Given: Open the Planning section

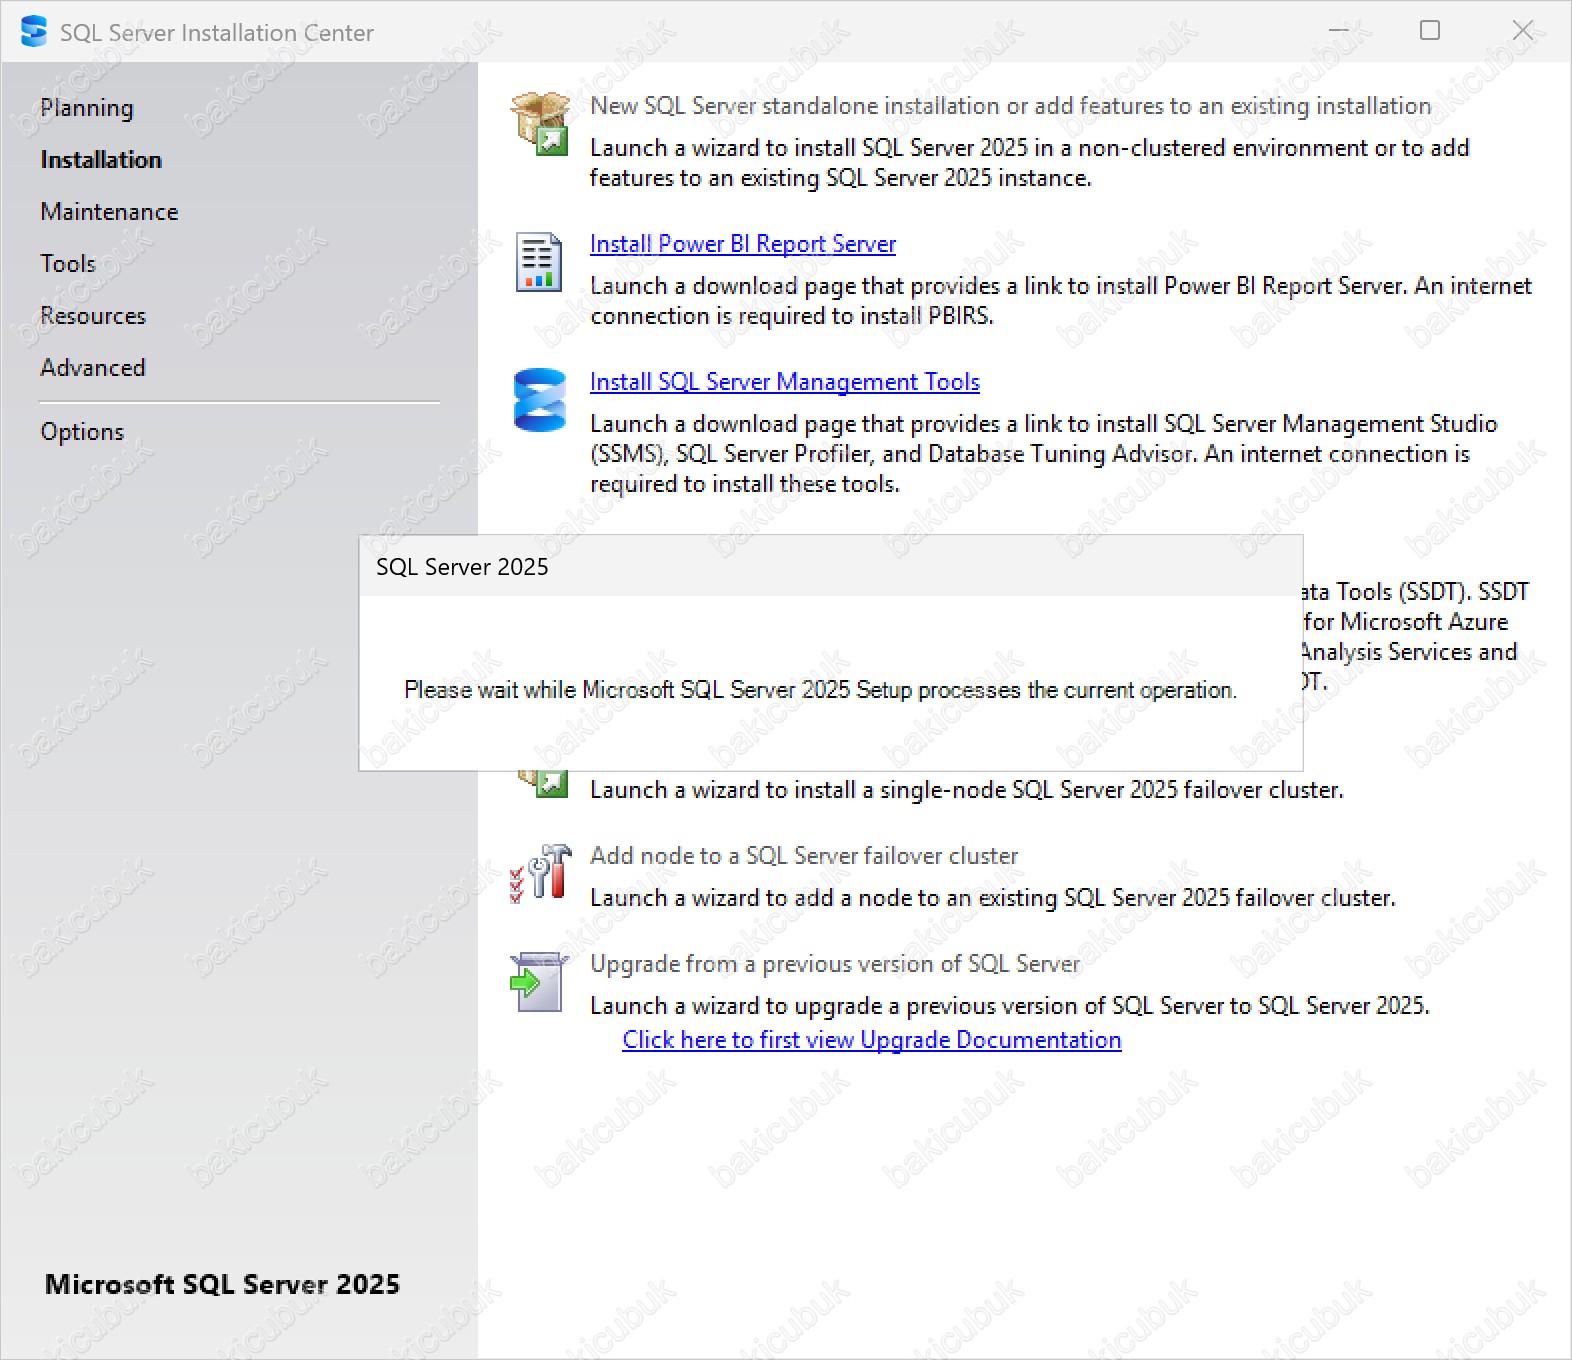Looking at the screenshot, I should tap(87, 108).
